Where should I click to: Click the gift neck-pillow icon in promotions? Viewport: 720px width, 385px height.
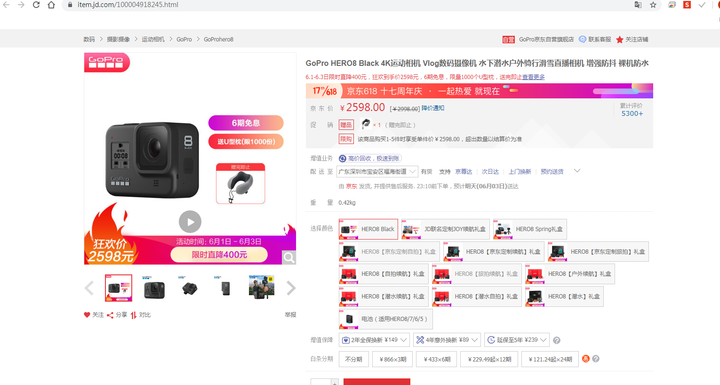pyautogui.click(x=366, y=124)
